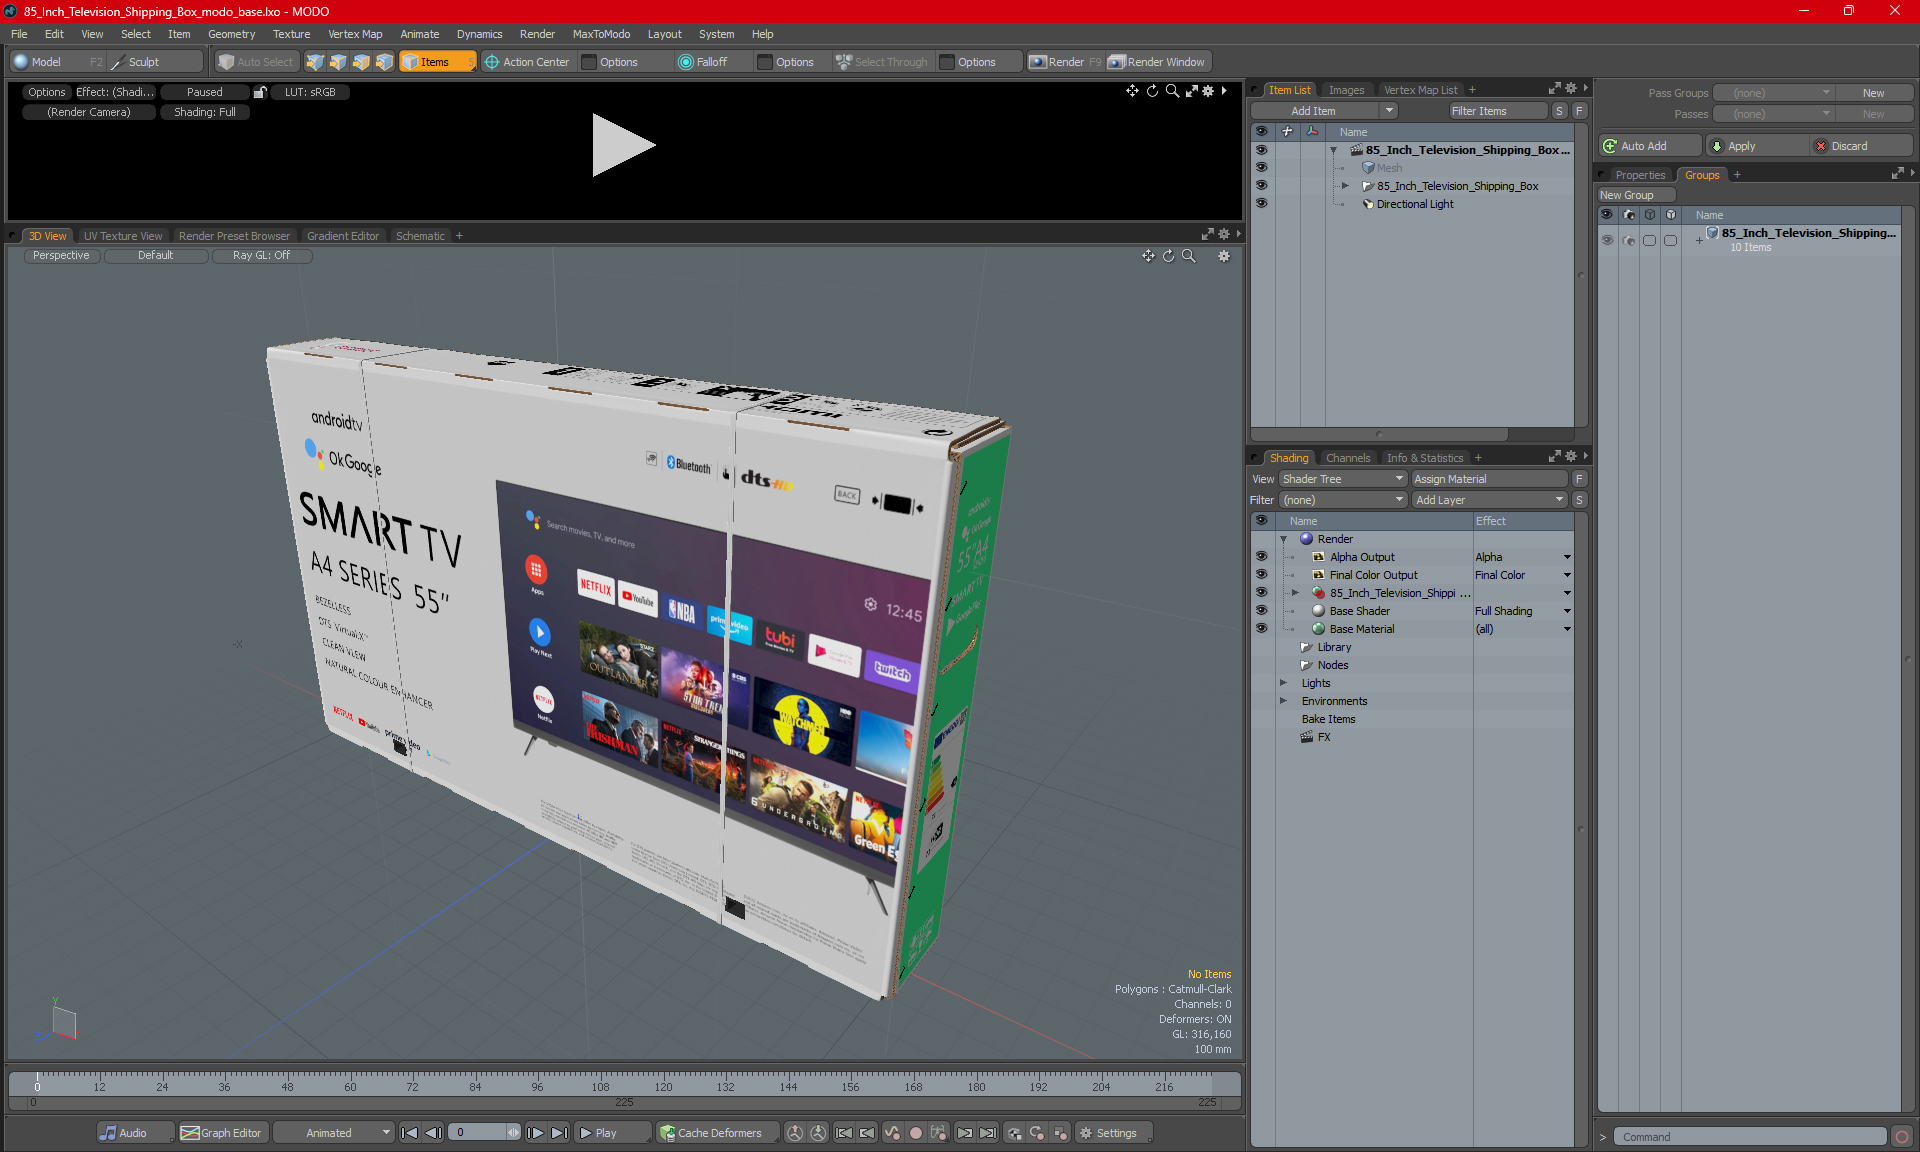Click the Render F9 button
The width and height of the screenshot is (1920, 1152).
point(1065,62)
